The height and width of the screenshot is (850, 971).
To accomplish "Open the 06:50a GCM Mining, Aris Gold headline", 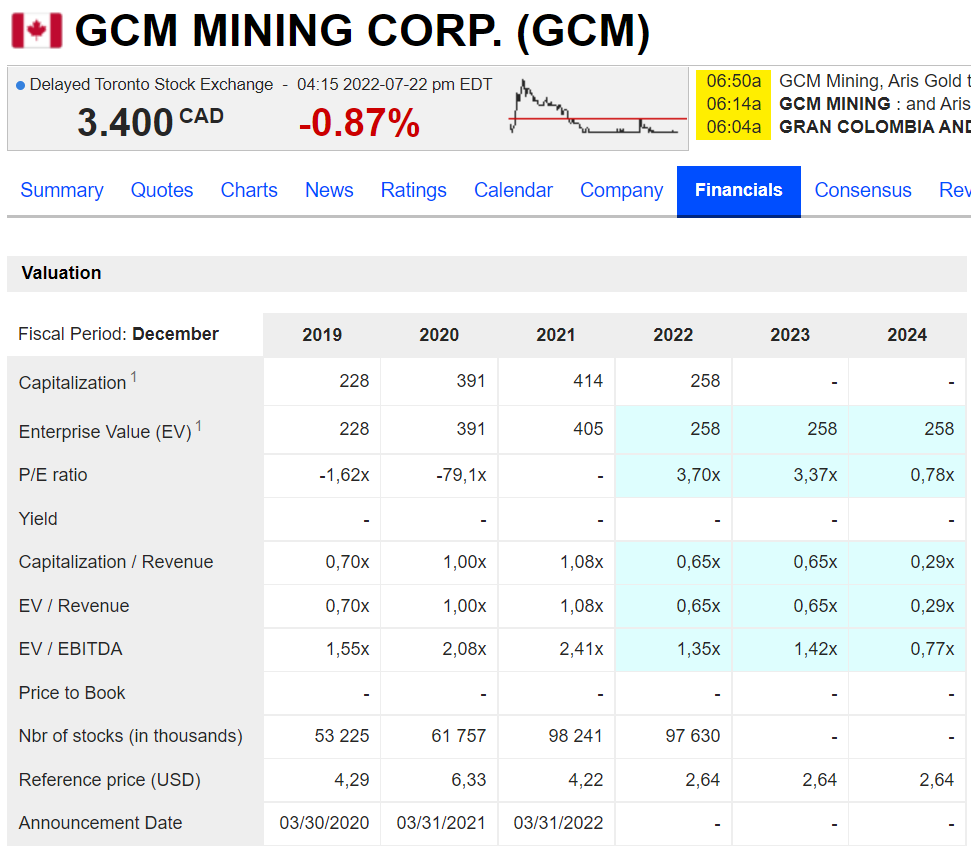I will click(873, 81).
